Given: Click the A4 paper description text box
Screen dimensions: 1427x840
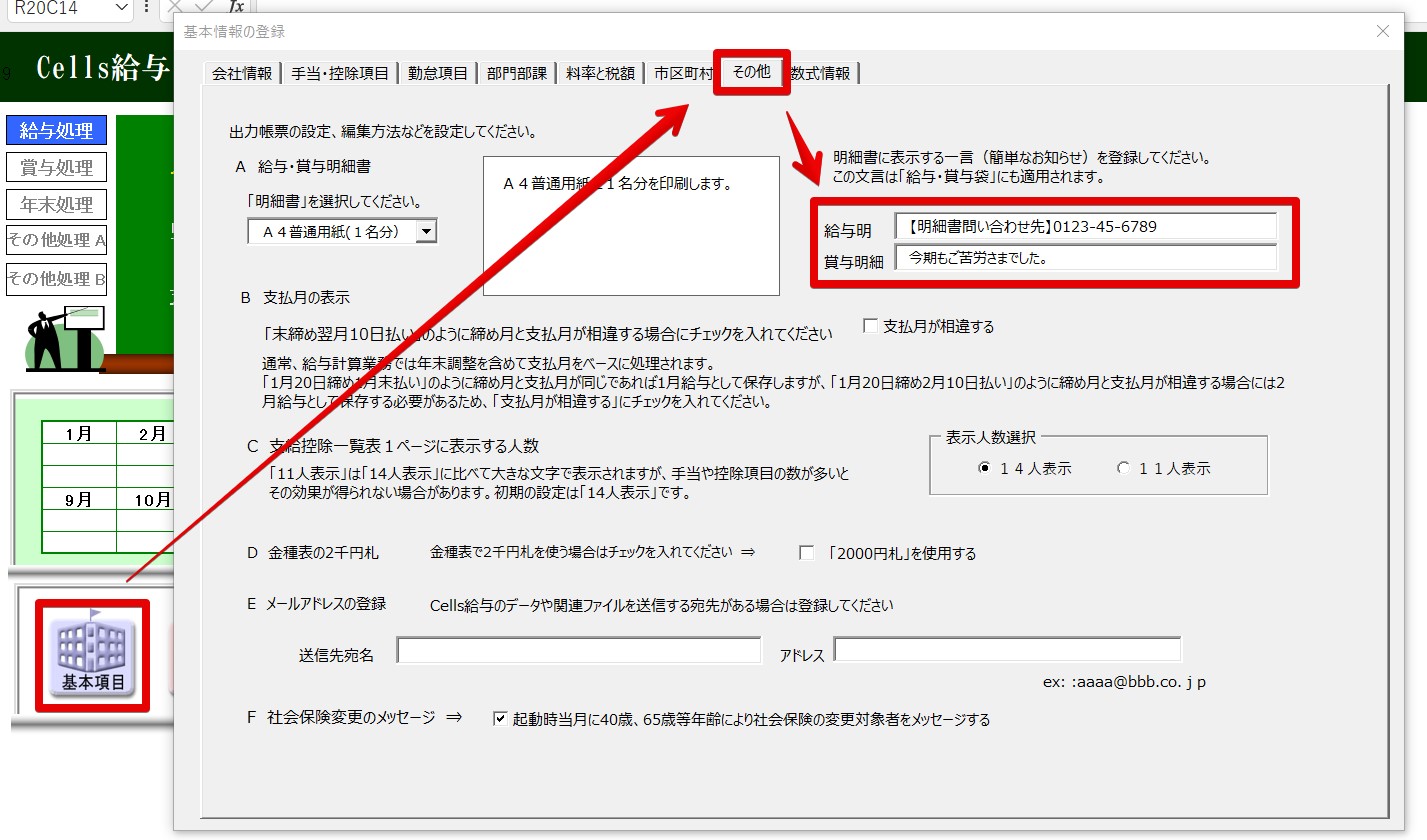Looking at the screenshot, I should pos(631,226).
